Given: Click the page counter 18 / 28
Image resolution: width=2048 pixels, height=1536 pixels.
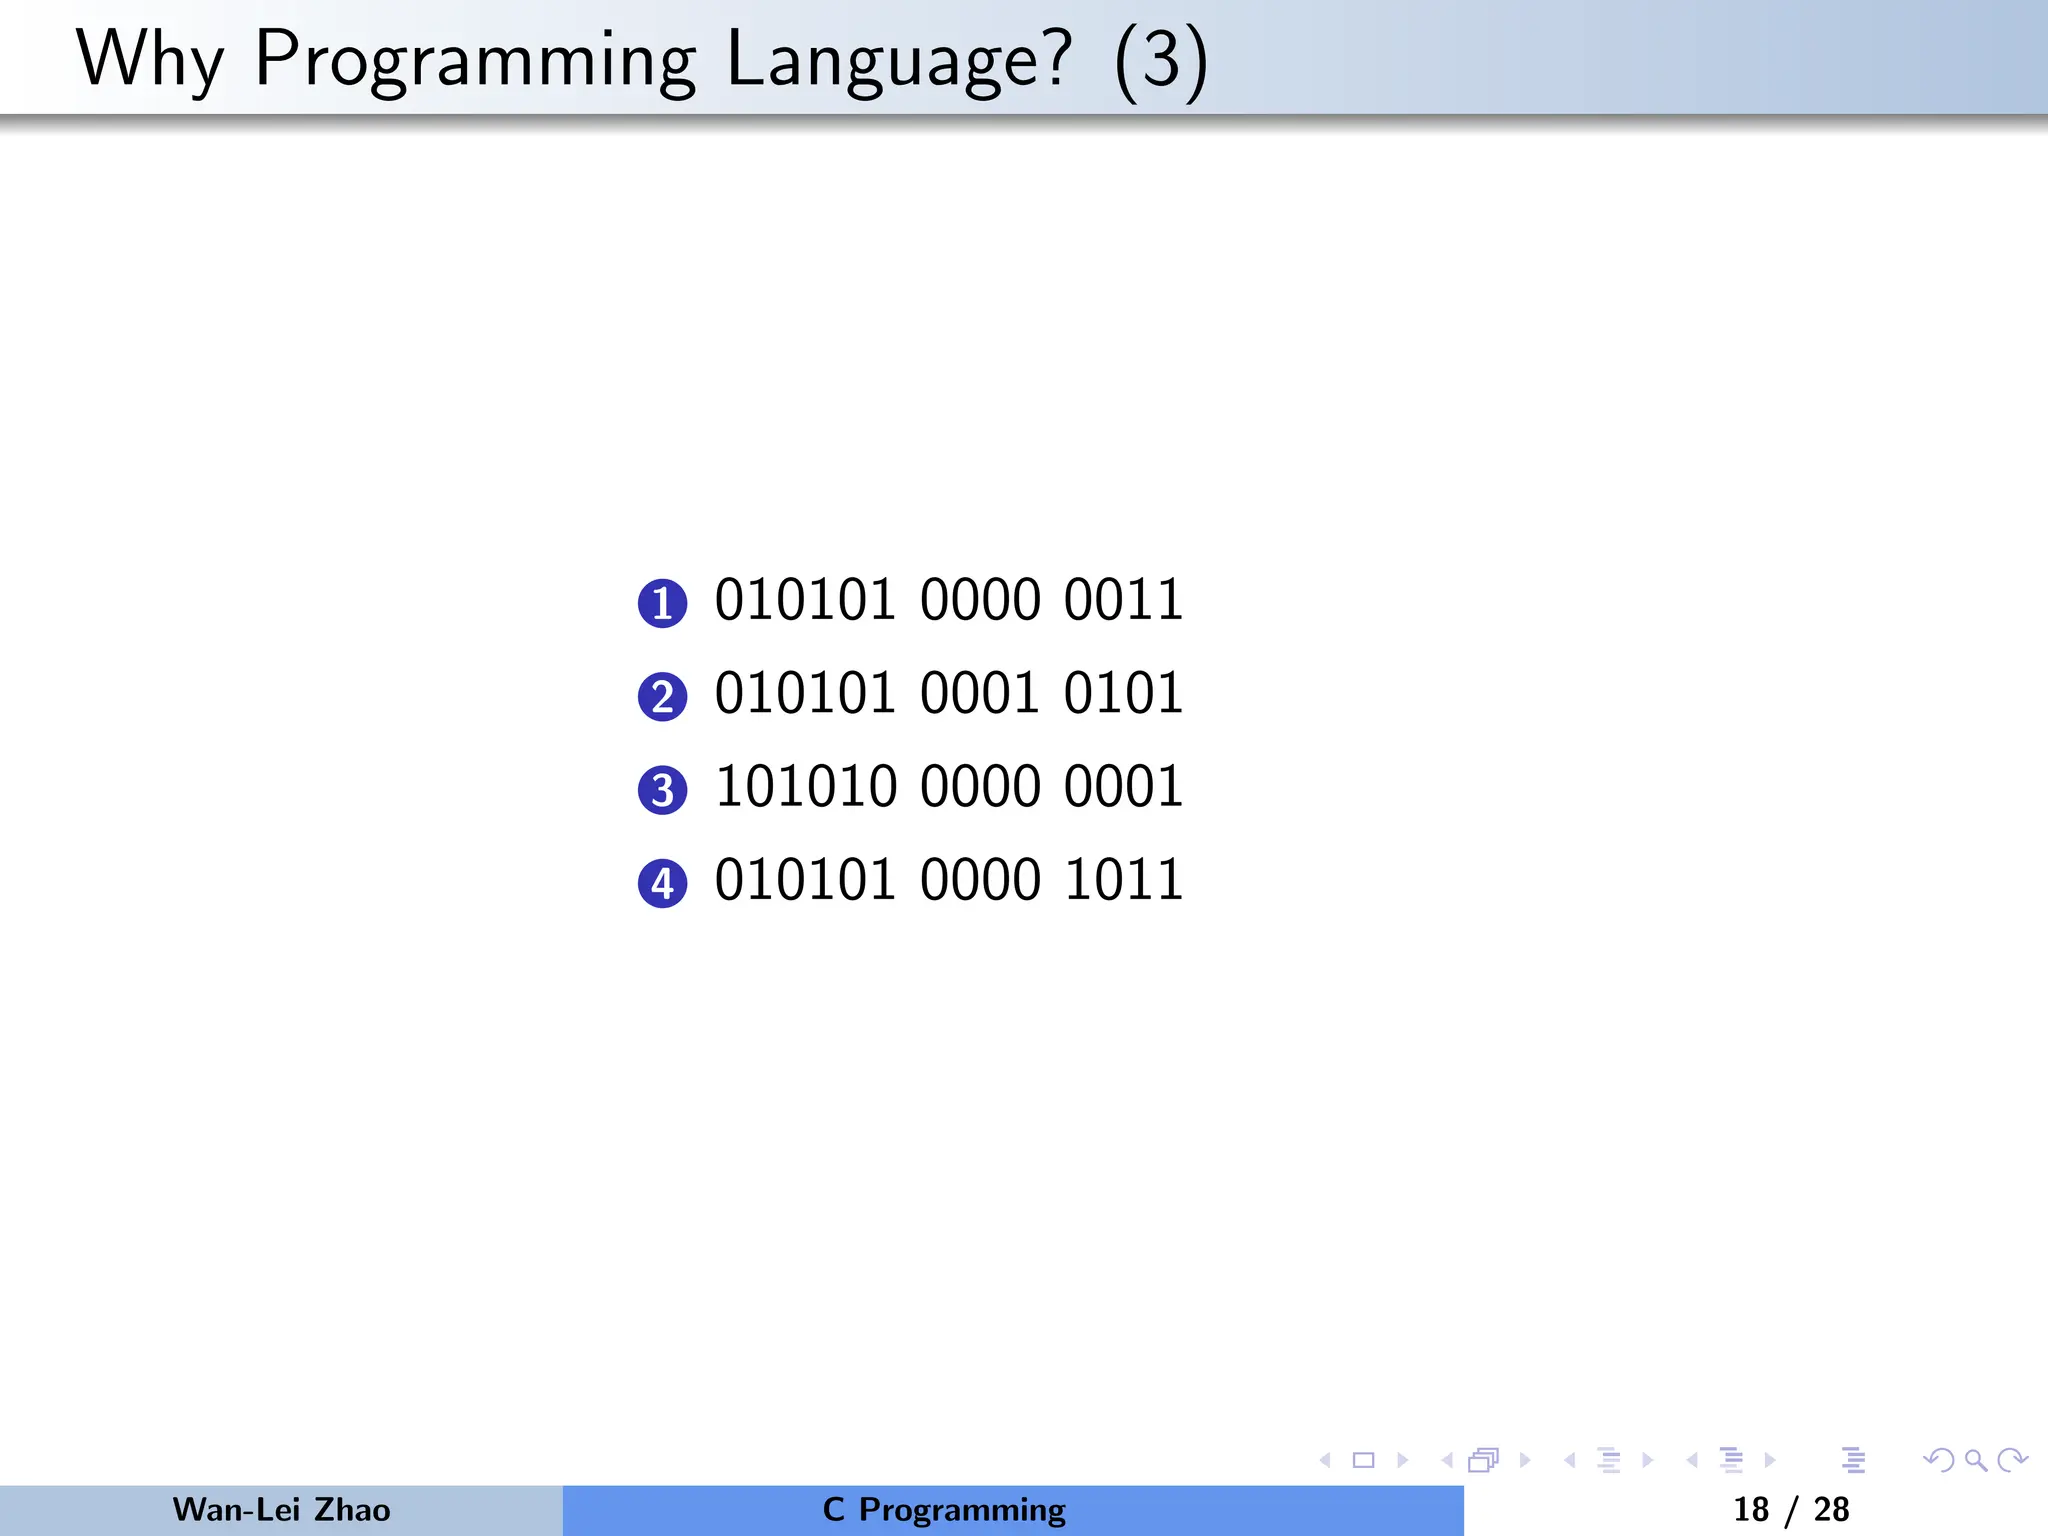Looking at the screenshot, I should click(1791, 1510).
